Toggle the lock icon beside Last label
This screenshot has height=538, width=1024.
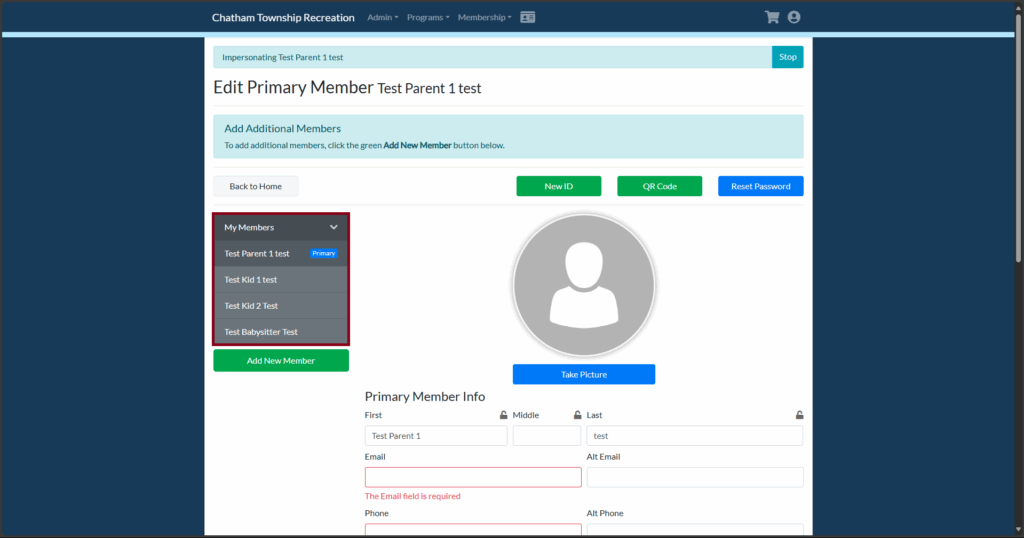coord(799,415)
